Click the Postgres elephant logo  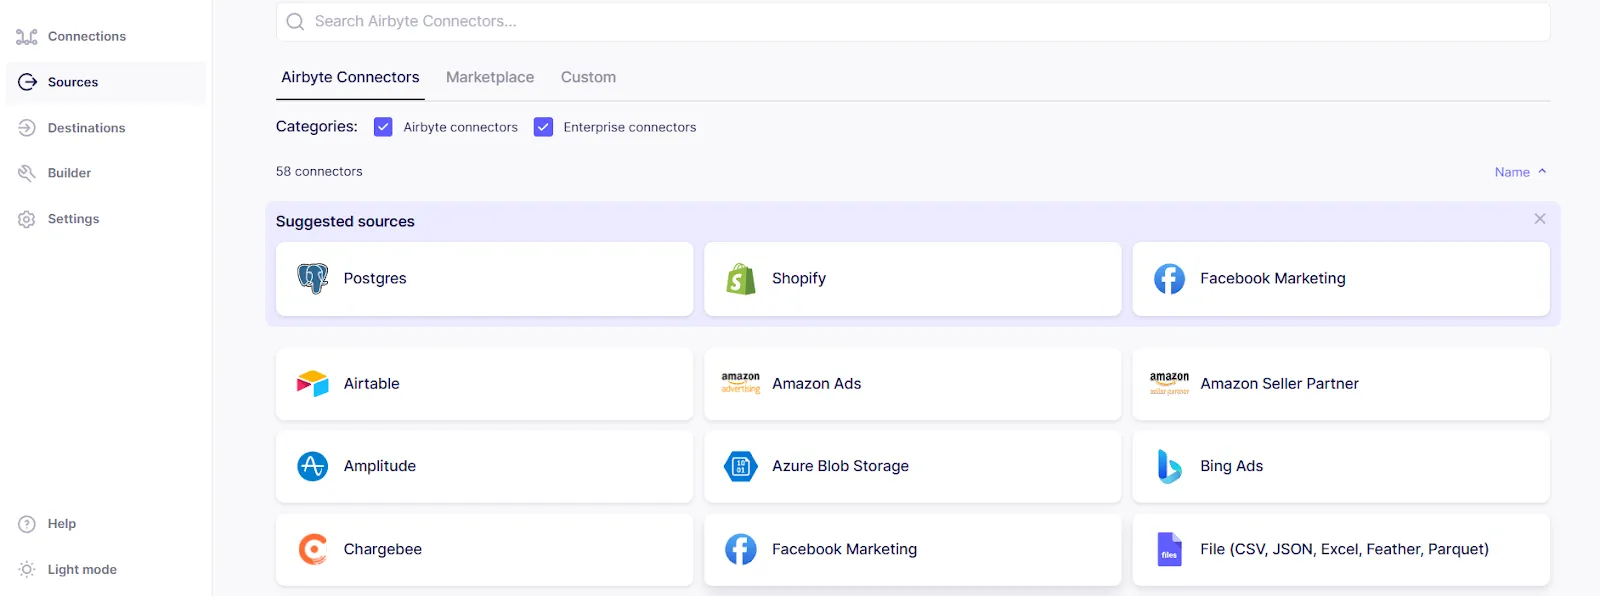pyautogui.click(x=313, y=278)
